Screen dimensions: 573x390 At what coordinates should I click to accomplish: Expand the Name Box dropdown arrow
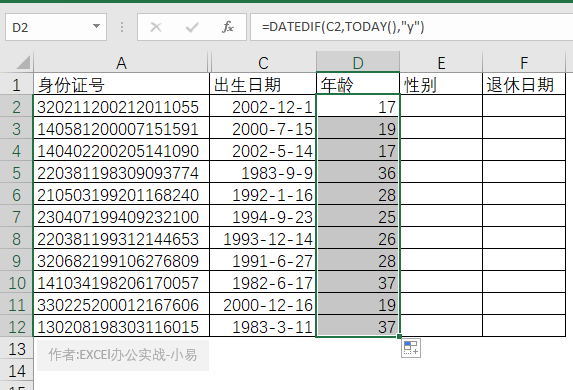pos(96,26)
